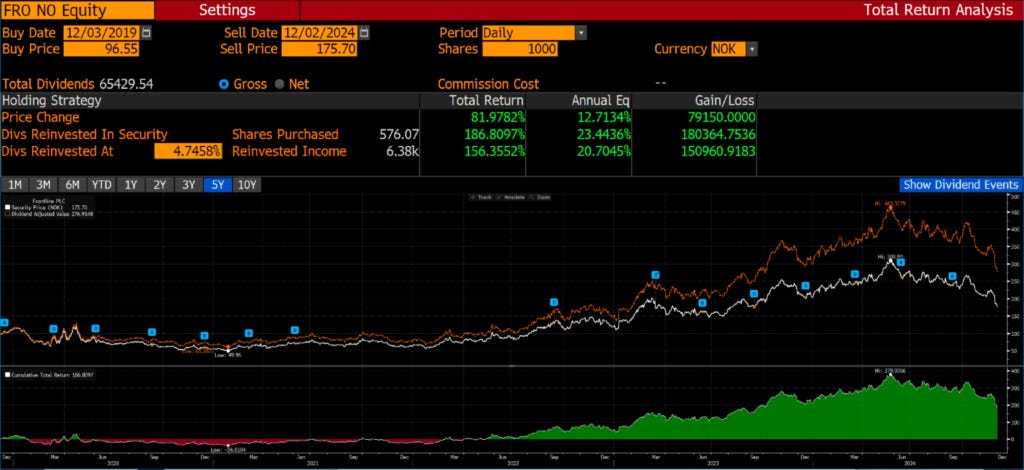Click dividend marker right of the Hi 309.90 label
1024x470 pixels.
click(x=901, y=262)
